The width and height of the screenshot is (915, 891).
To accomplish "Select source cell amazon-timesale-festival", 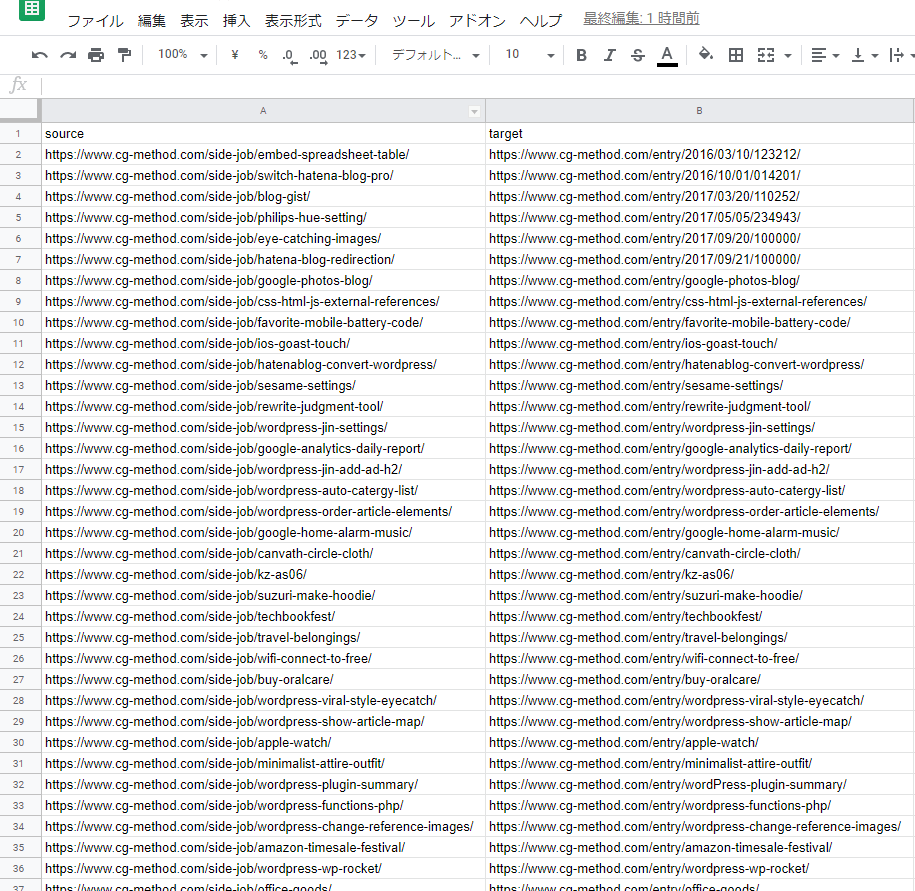I will [263, 848].
